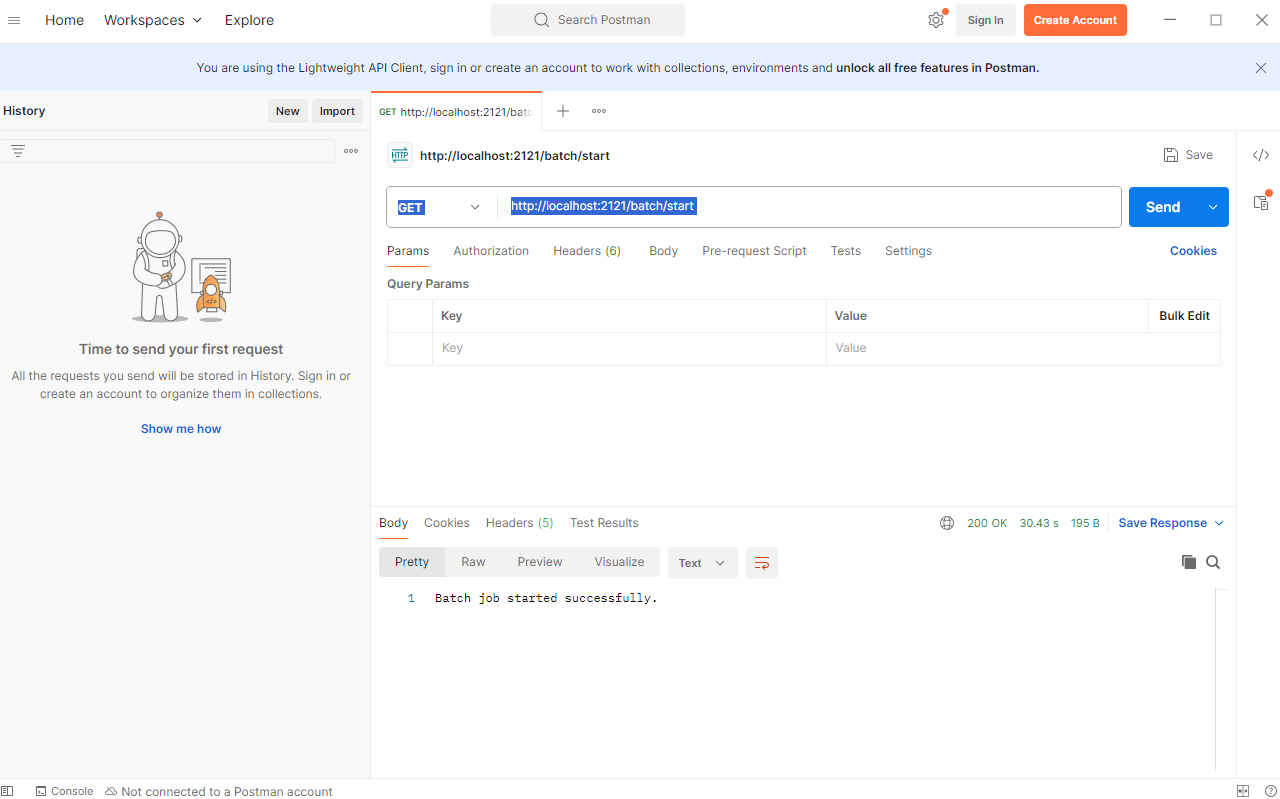Expand Send button options arrow

[1213, 207]
